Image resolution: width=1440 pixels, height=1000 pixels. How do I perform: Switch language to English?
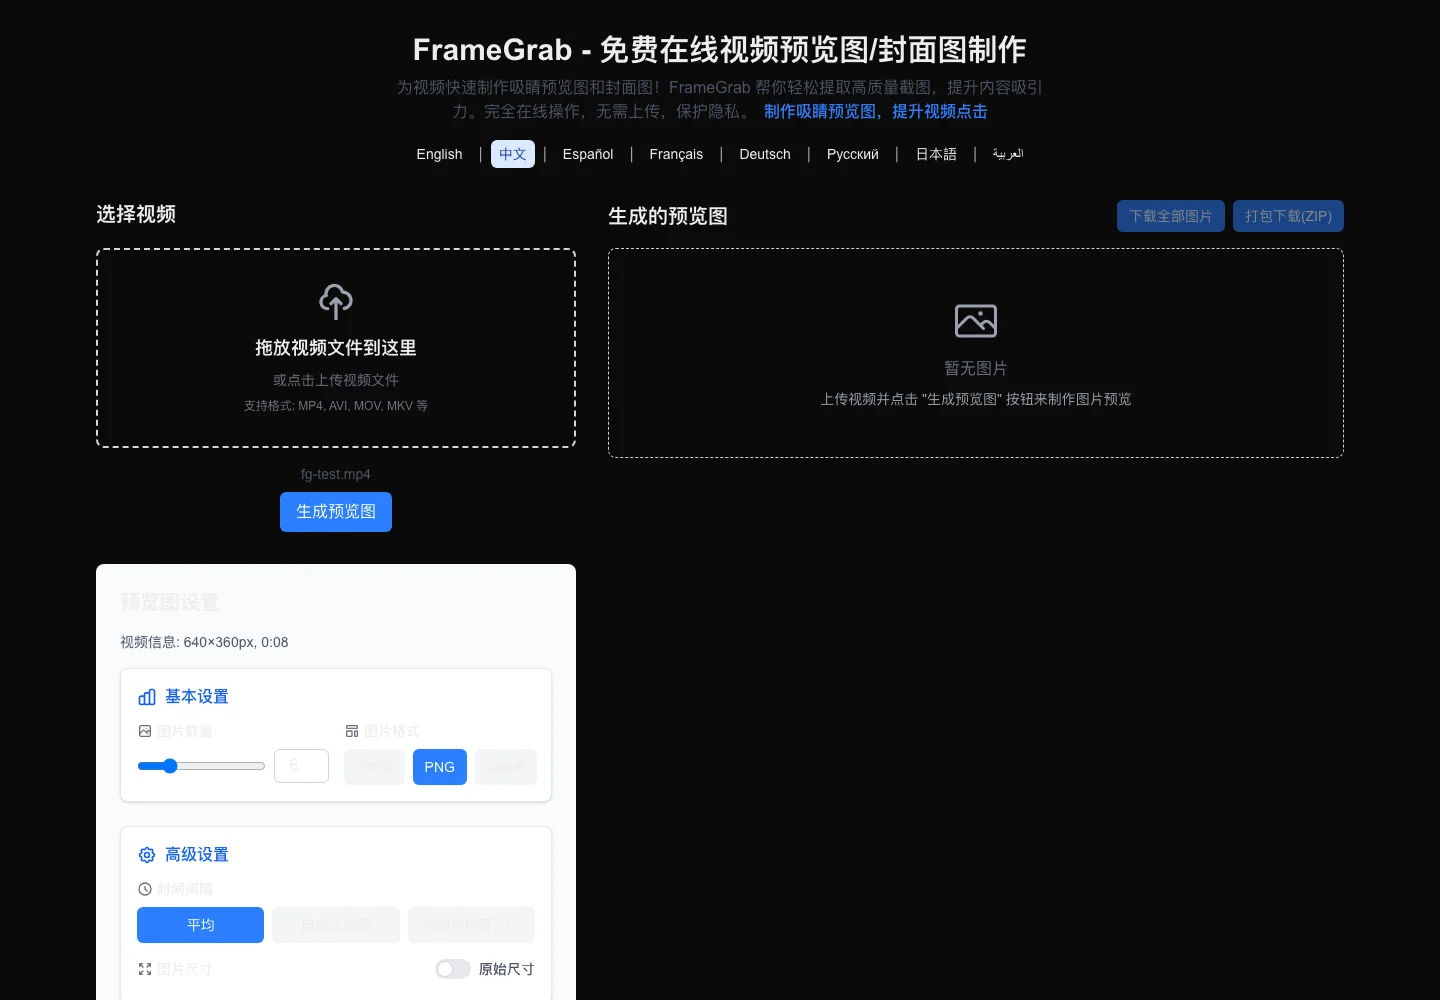pyautogui.click(x=439, y=154)
